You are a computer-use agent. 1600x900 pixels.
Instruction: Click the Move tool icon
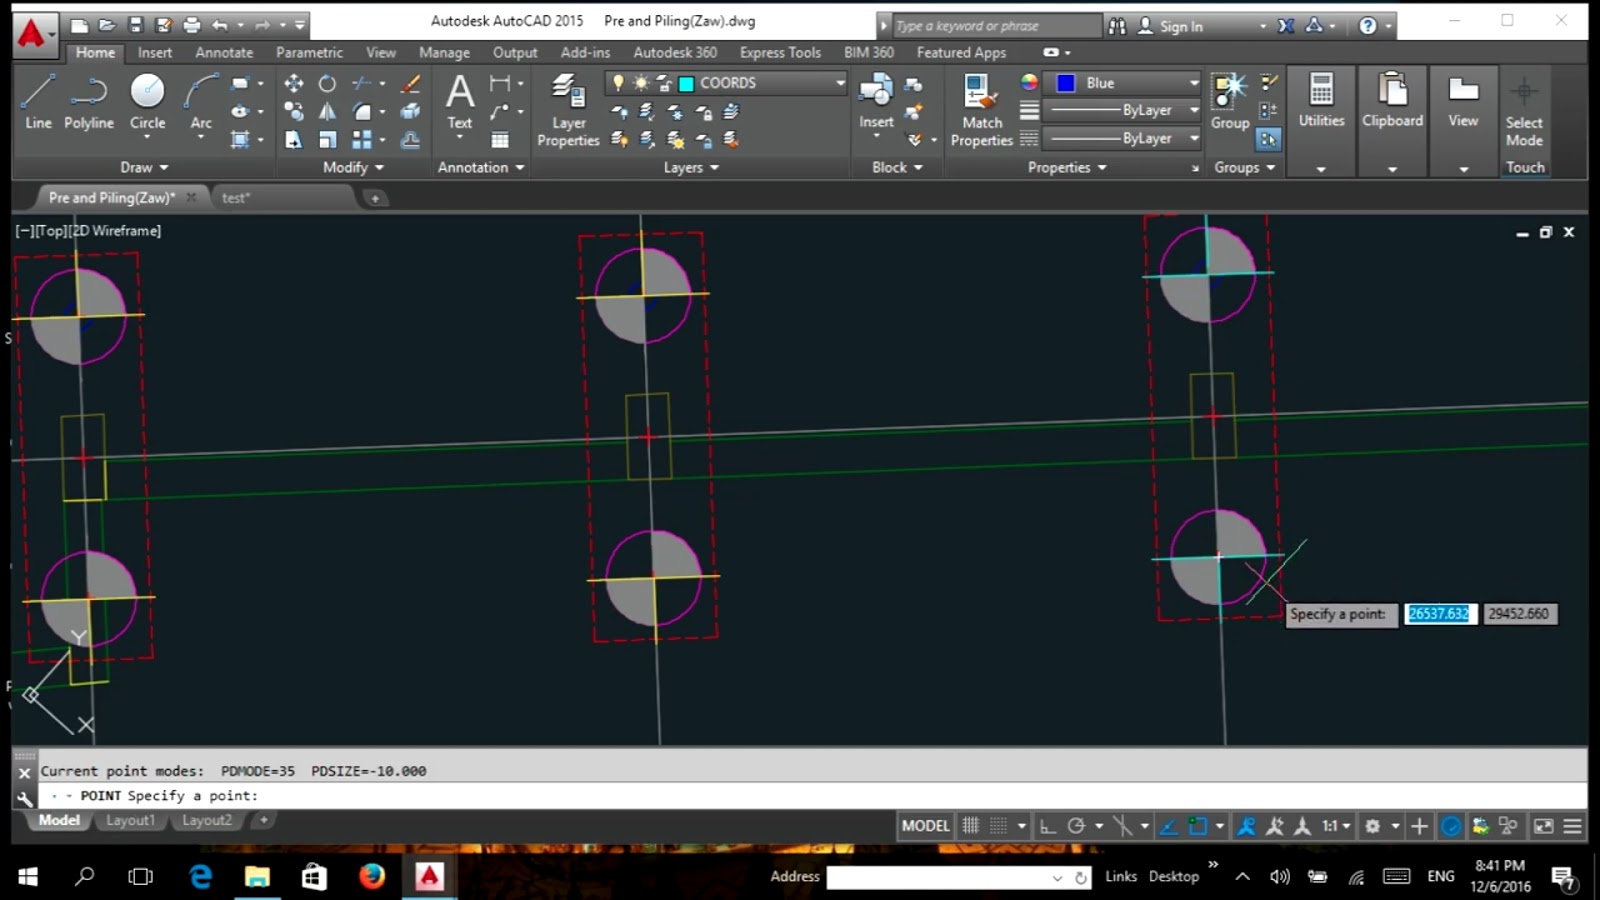pyautogui.click(x=293, y=84)
